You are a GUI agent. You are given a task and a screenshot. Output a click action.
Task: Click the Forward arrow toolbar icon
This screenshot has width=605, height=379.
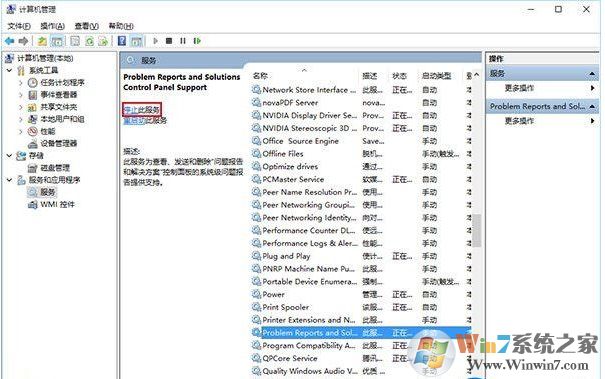point(24,41)
